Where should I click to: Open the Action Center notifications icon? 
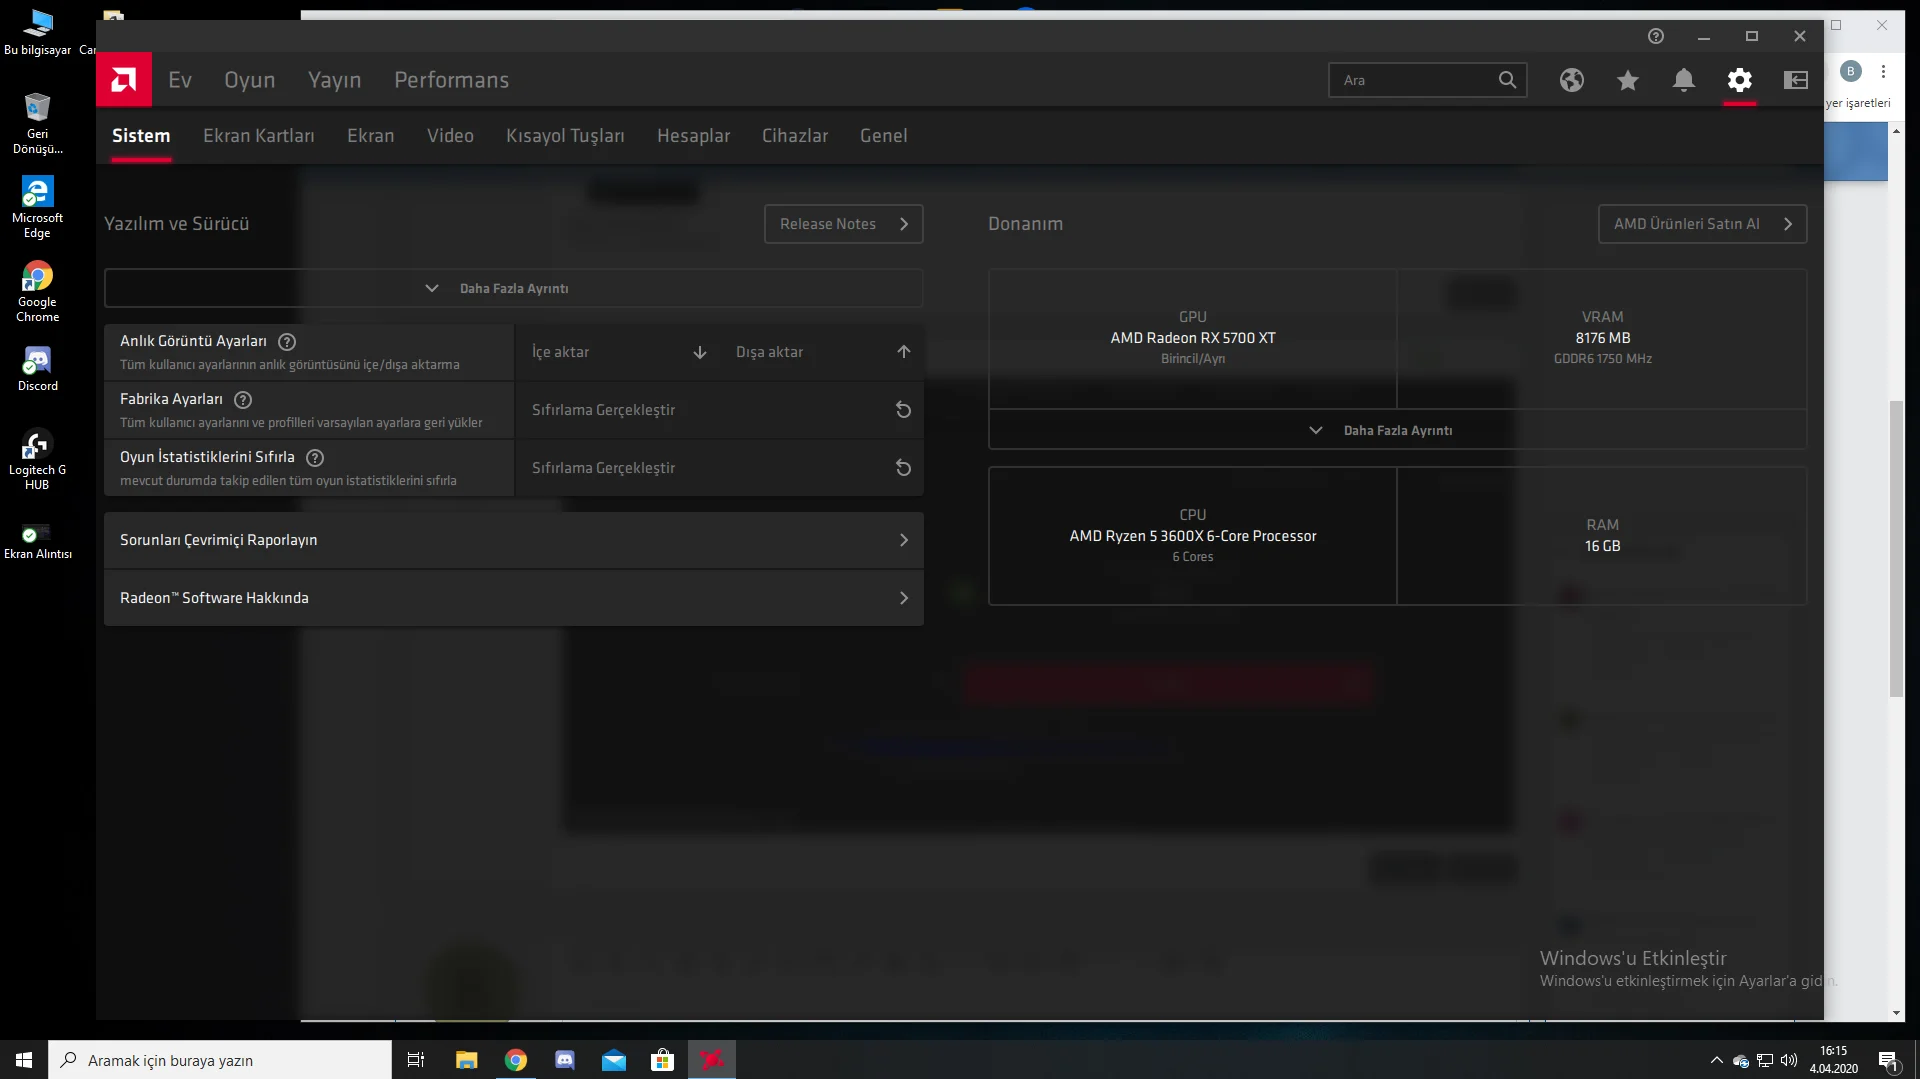click(x=1889, y=1060)
